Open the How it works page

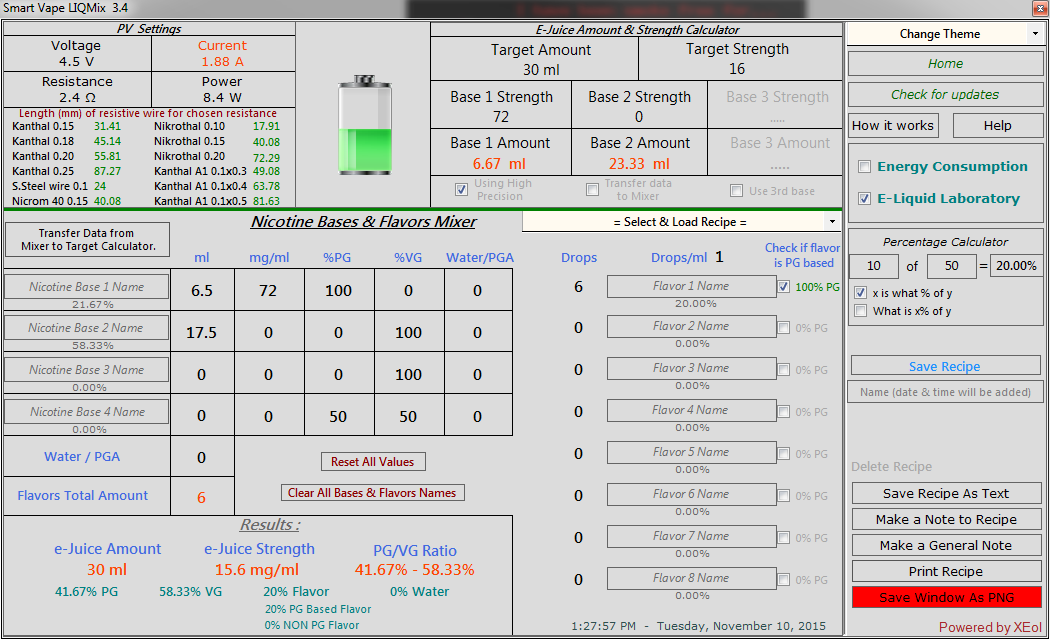(x=893, y=126)
